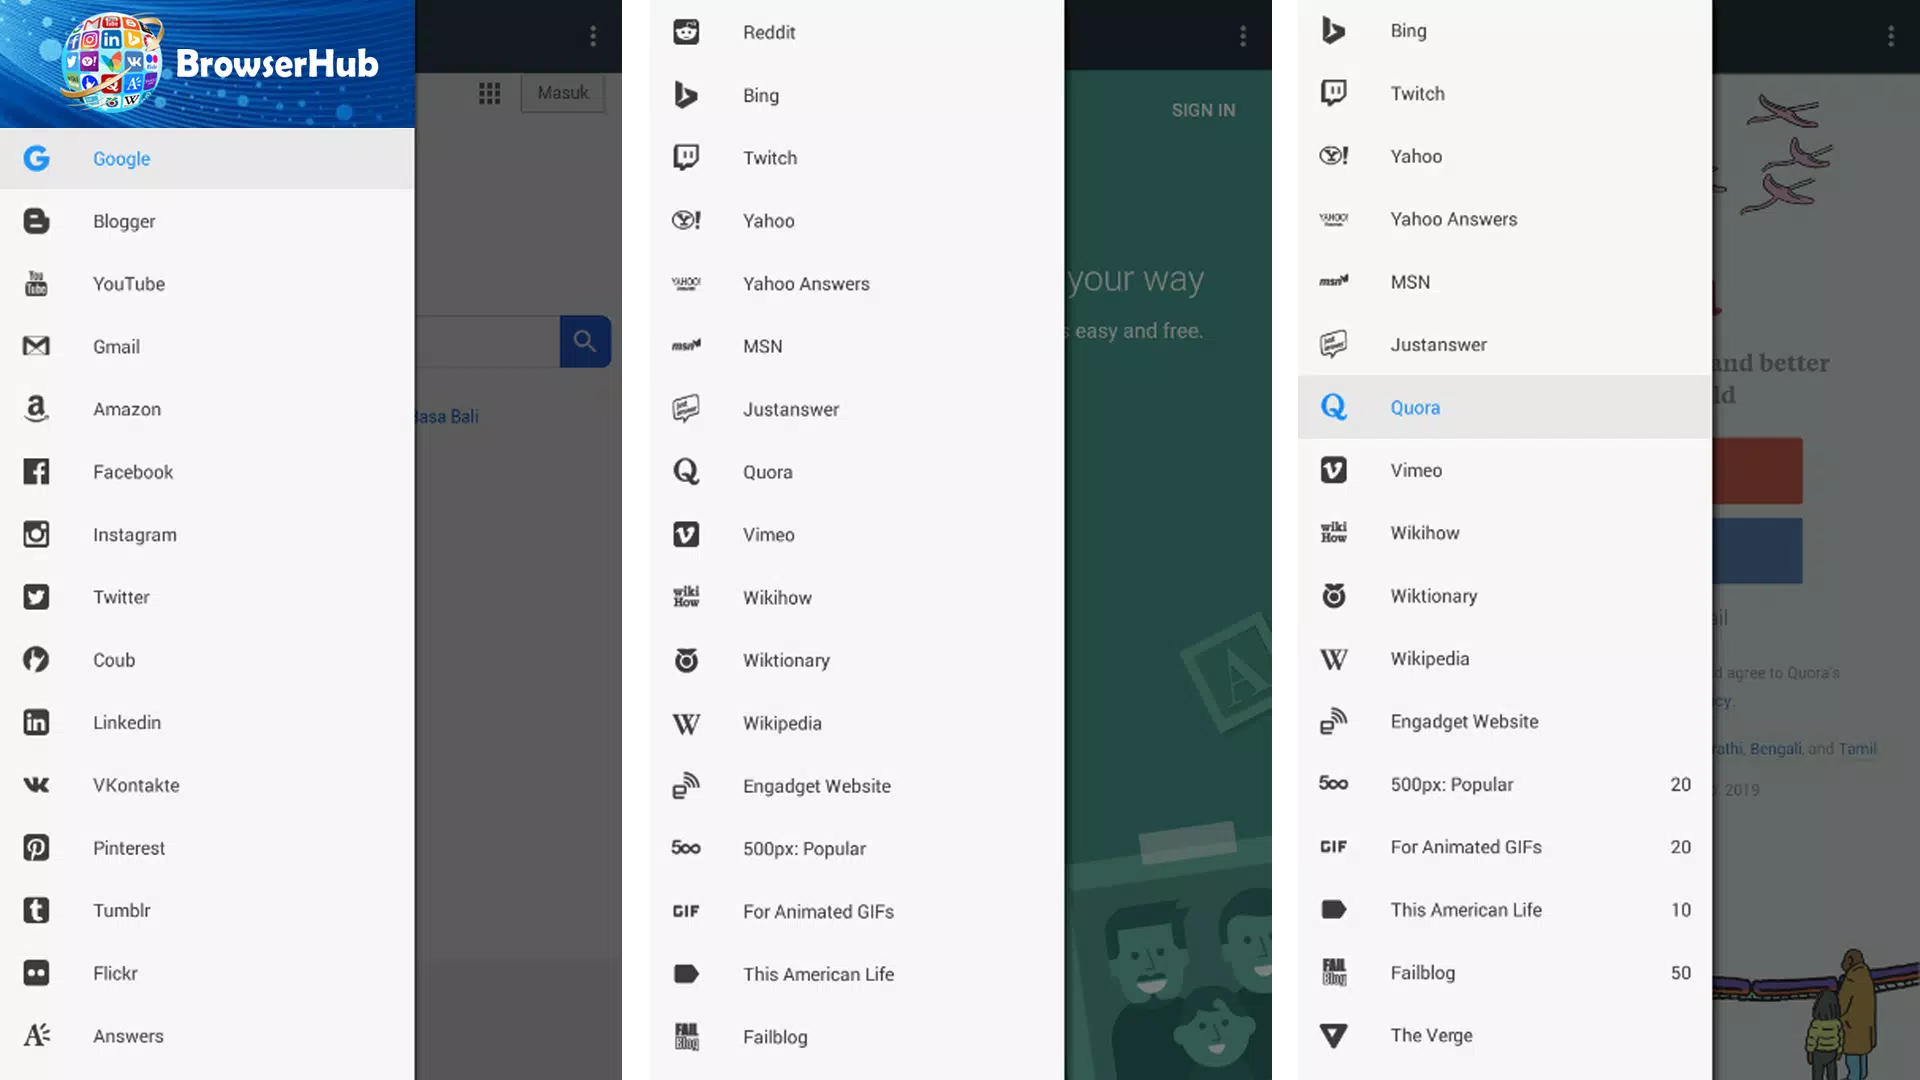
Task: Click the Reddit icon in the list
Action: coord(684,32)
